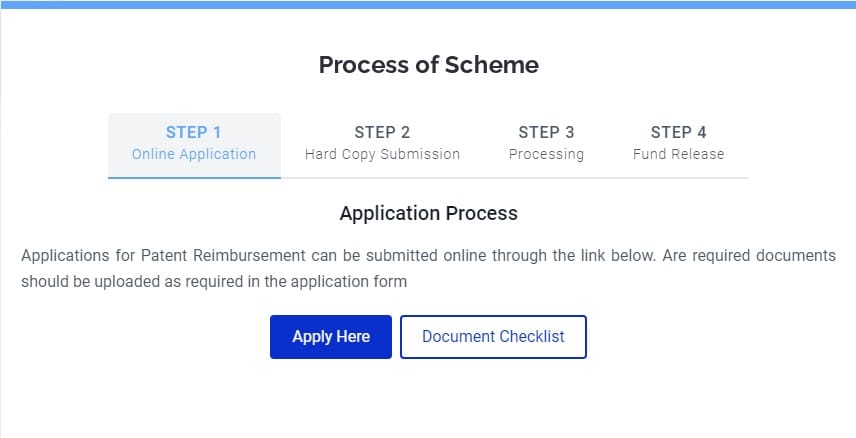Open the Document Checklist
This screenshot has height=438, width=856.
tap(493, 337)
